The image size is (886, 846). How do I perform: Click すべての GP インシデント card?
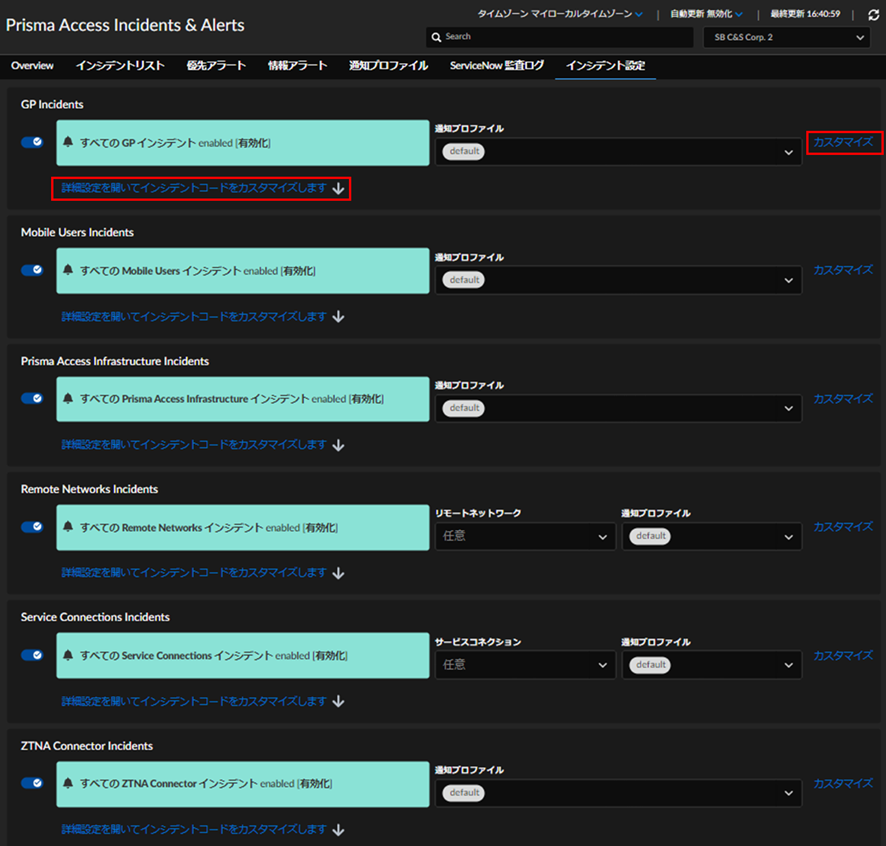point(243,142)
